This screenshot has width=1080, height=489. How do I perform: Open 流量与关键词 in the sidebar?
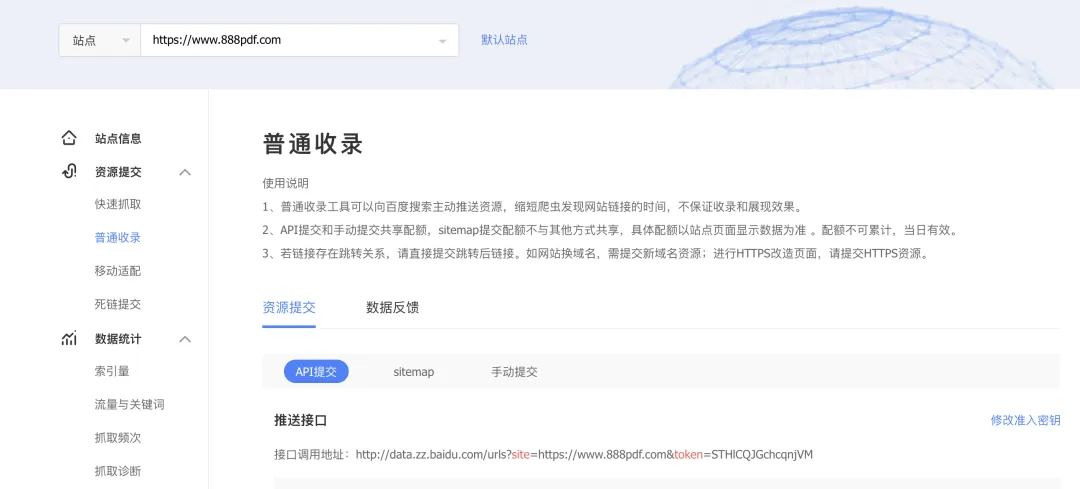tap(129, 404)
